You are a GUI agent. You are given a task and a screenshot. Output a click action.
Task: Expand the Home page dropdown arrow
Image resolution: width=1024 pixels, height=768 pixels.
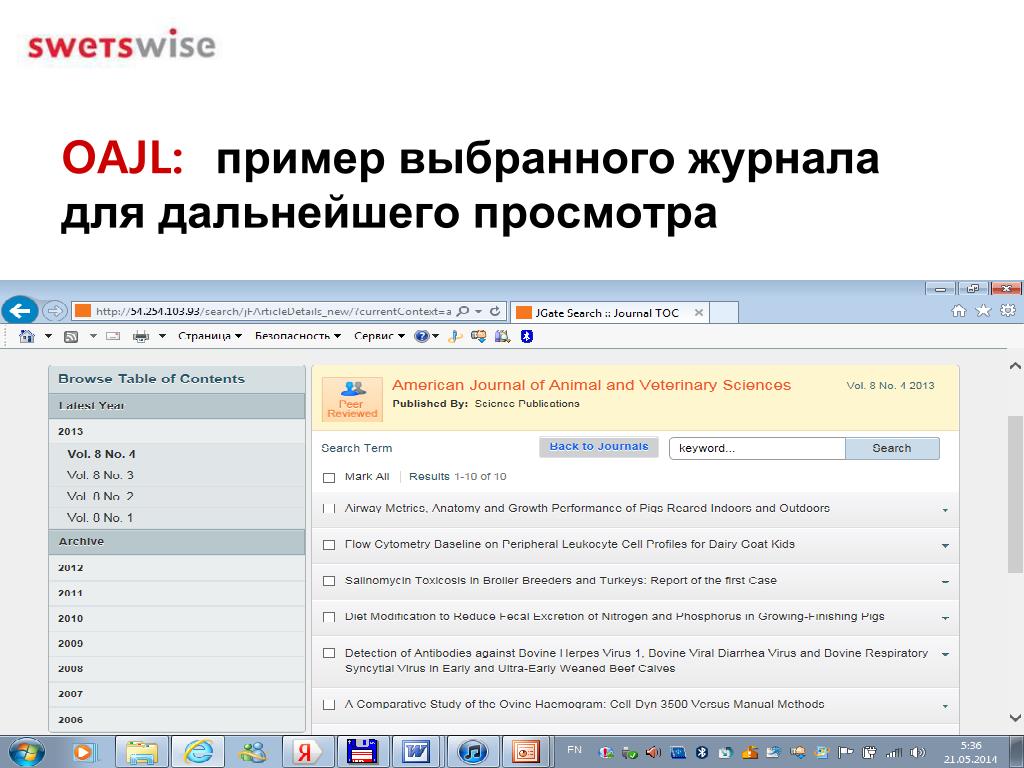pyautogui.click(x=48, y=336)
